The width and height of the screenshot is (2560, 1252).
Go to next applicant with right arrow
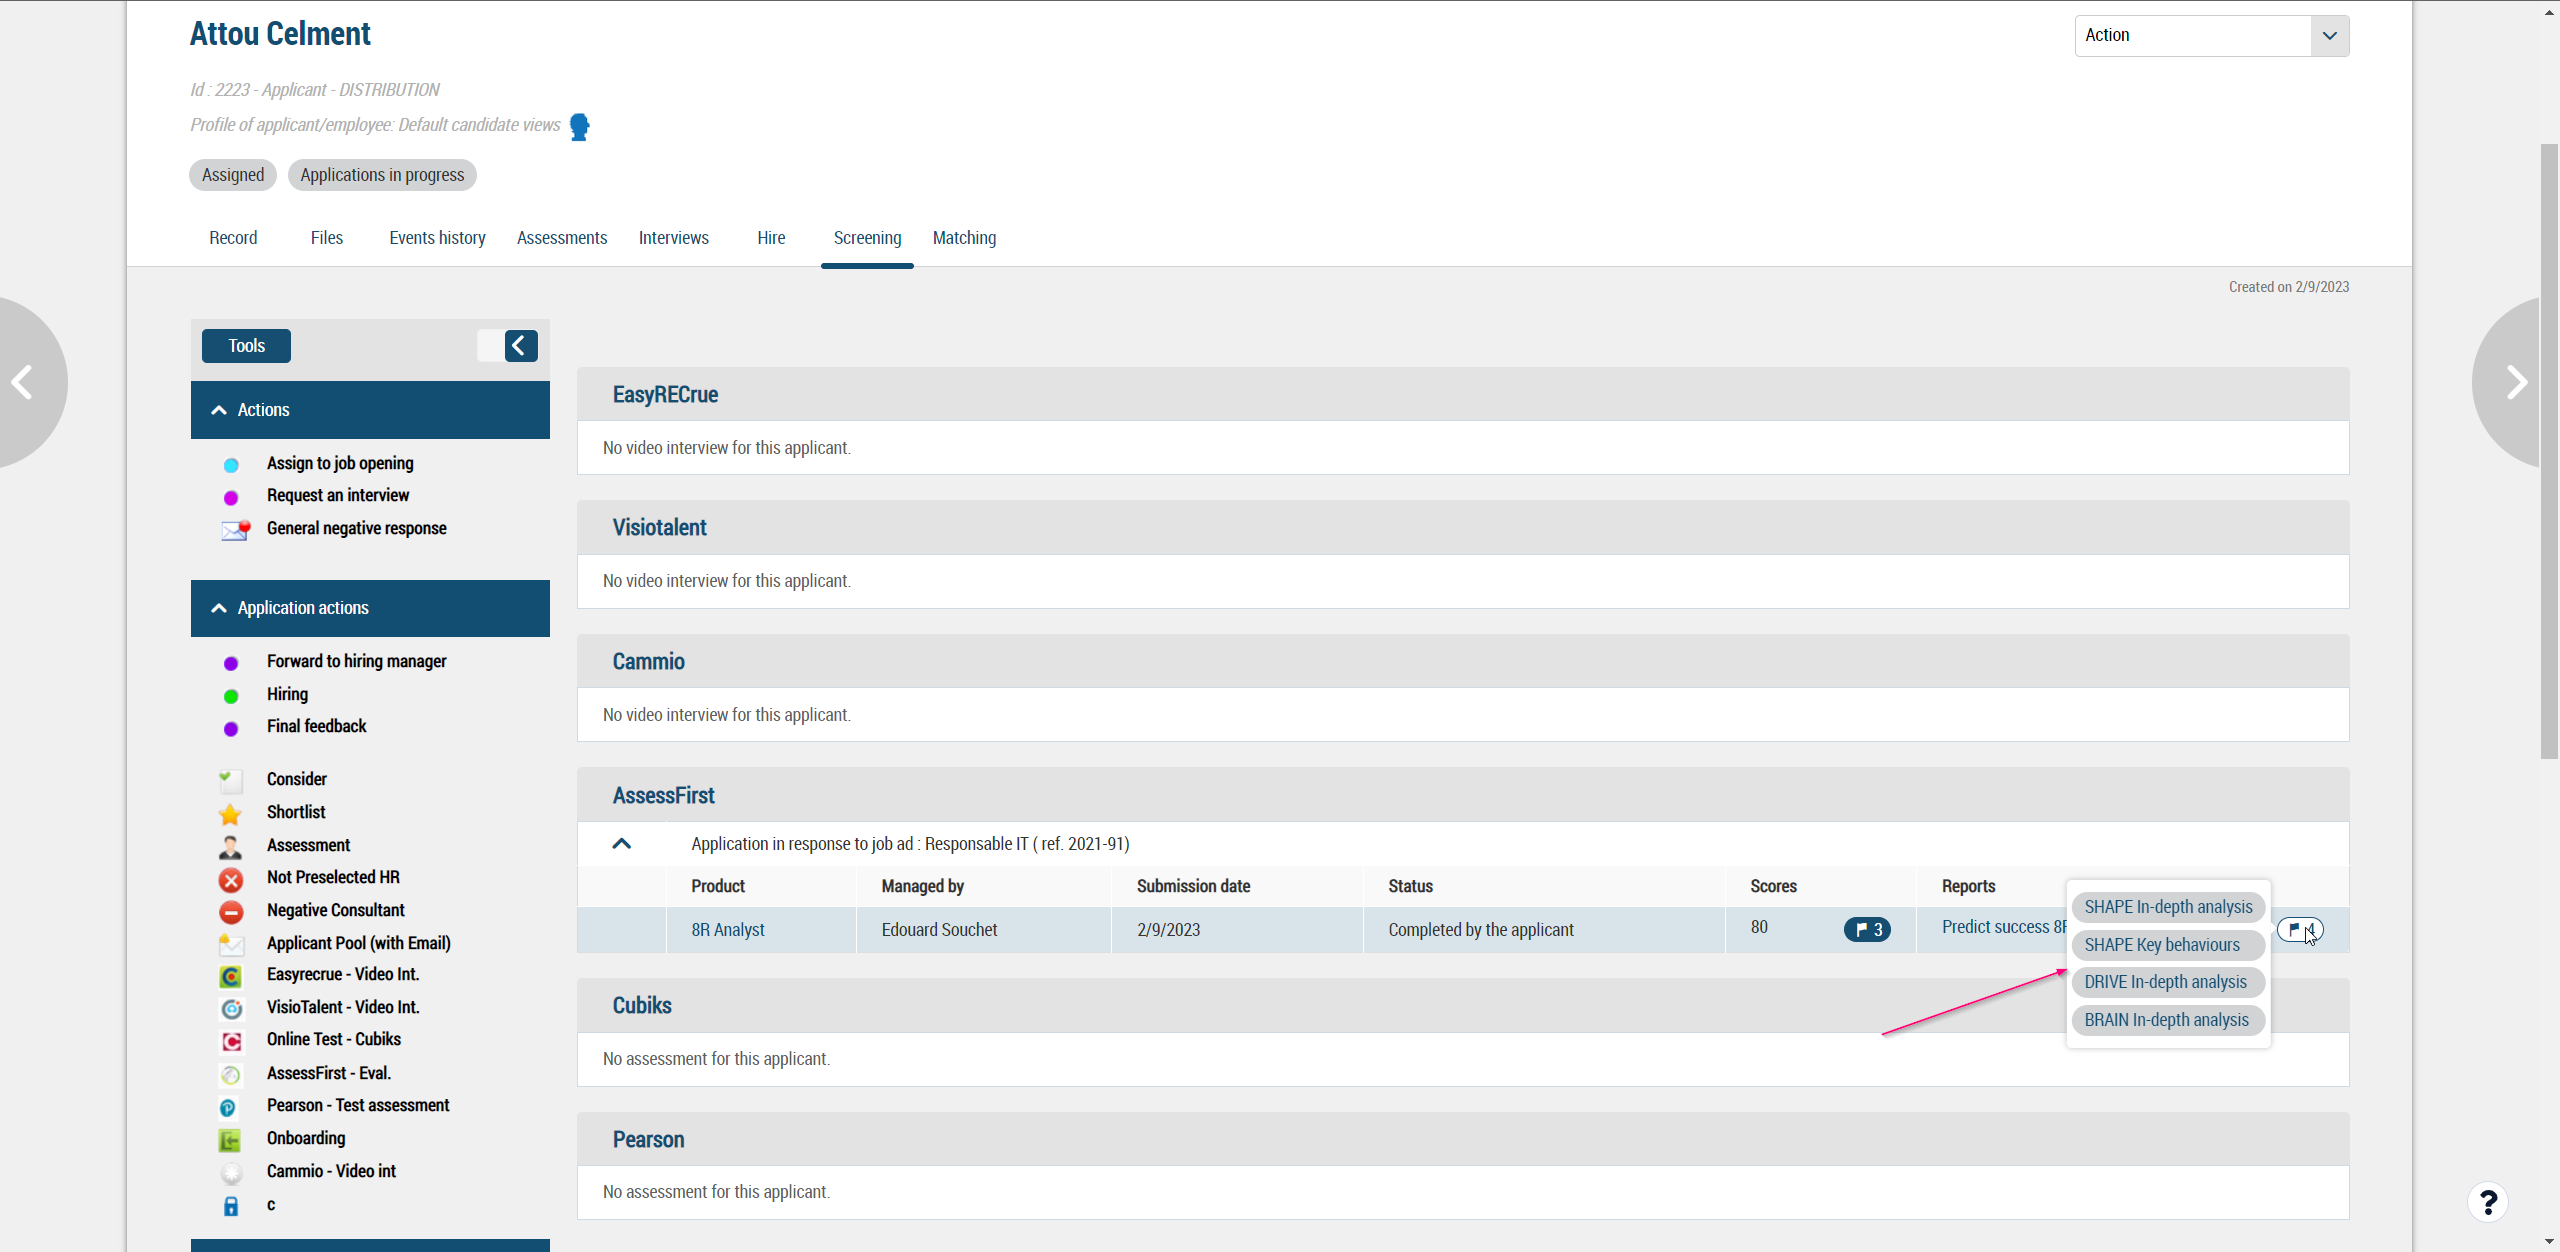click(x=2515, y=382)
